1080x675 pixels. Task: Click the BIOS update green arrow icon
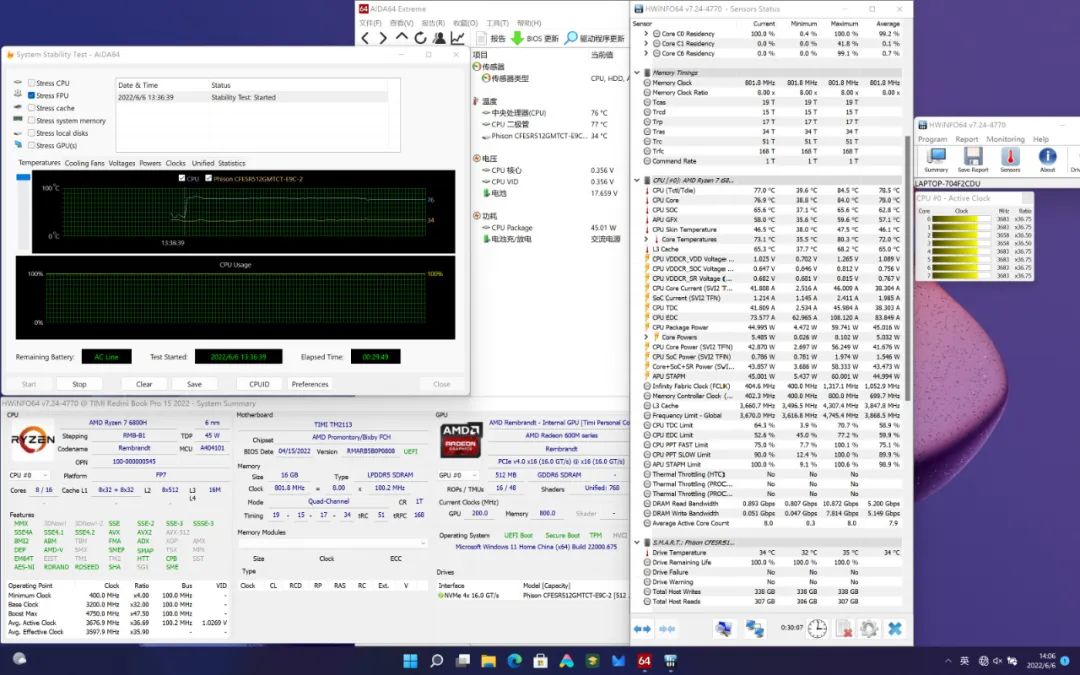click(x=517, y=38)
